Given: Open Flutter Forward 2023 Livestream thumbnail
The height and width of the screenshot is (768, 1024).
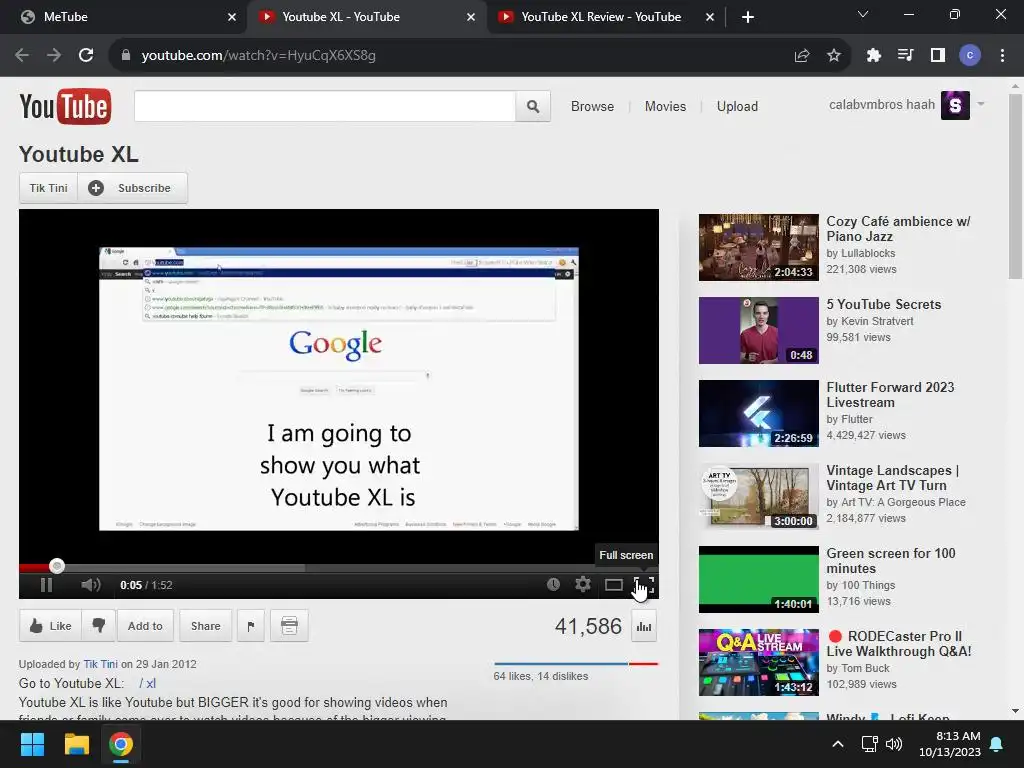Looking at the screenshot, I should (x=758, y=413).
